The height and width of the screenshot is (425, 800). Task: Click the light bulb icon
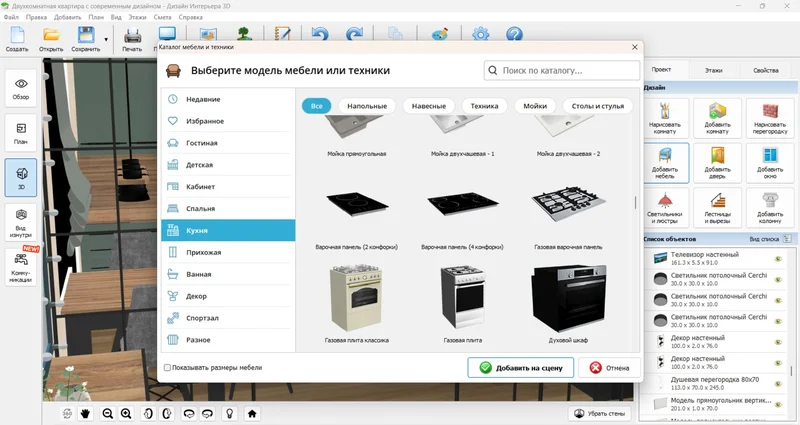tap(229, 412)
